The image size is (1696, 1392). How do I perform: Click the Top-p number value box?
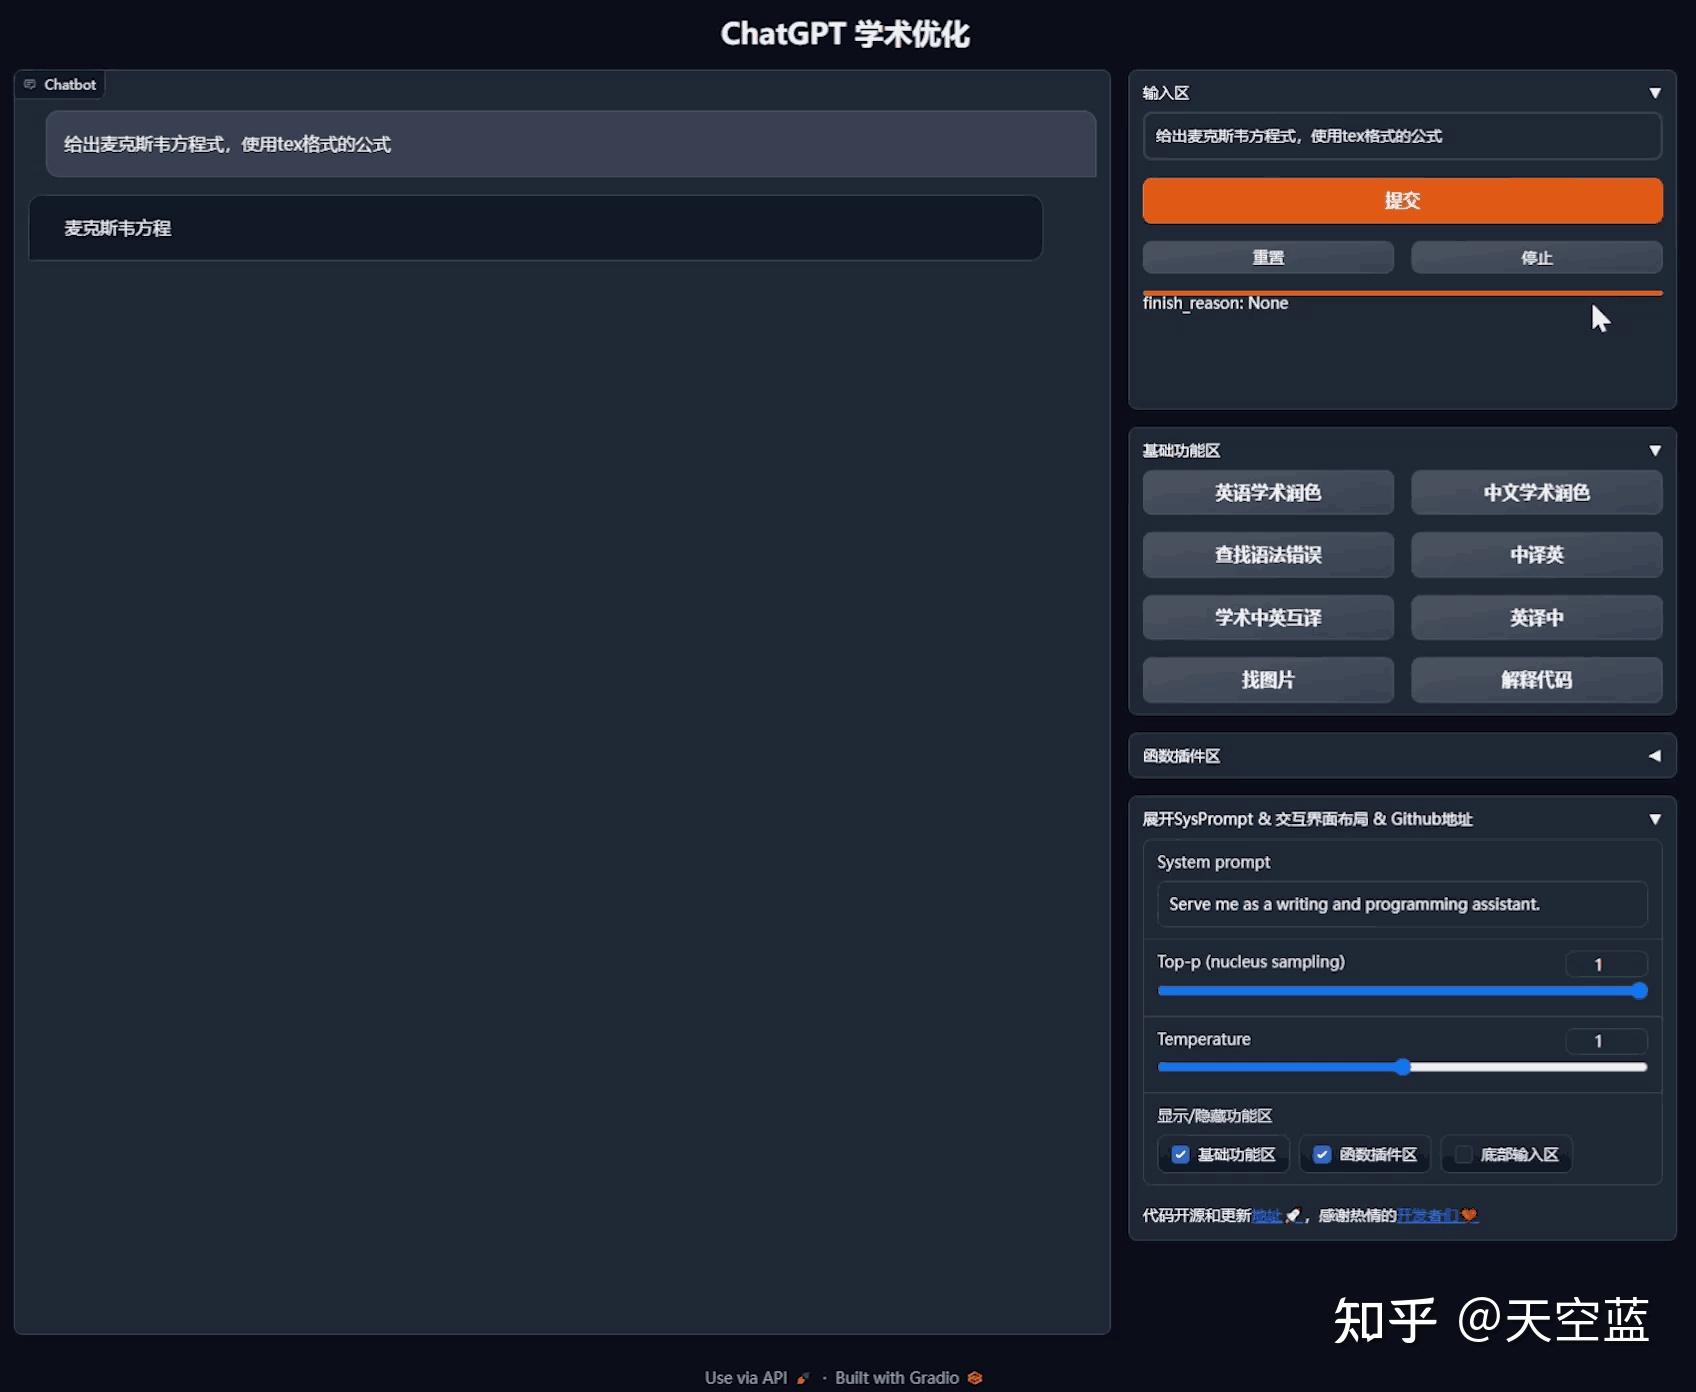[1606, 964]
